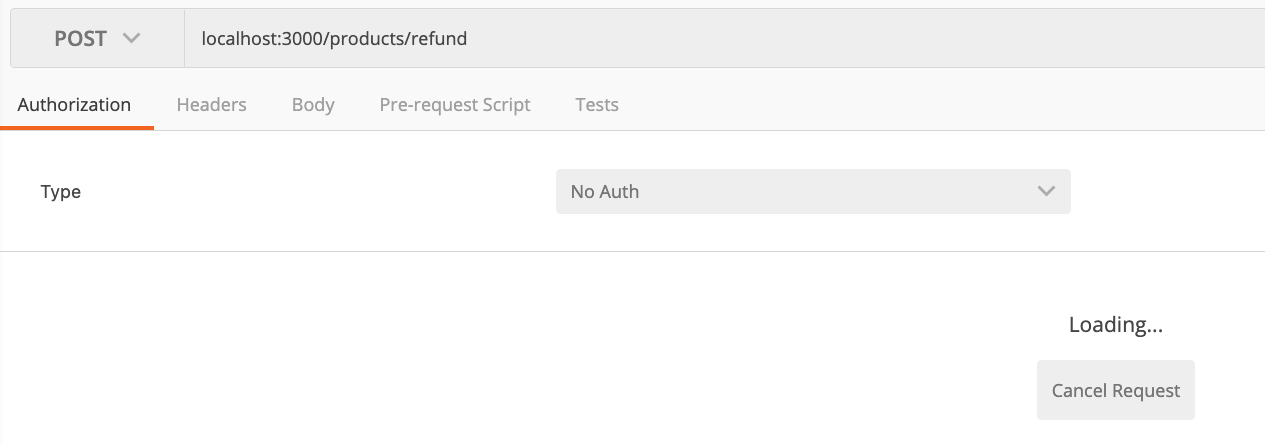Focus the request URL input field
Viewport: 1265px width, 444px height.
(720, 39)
